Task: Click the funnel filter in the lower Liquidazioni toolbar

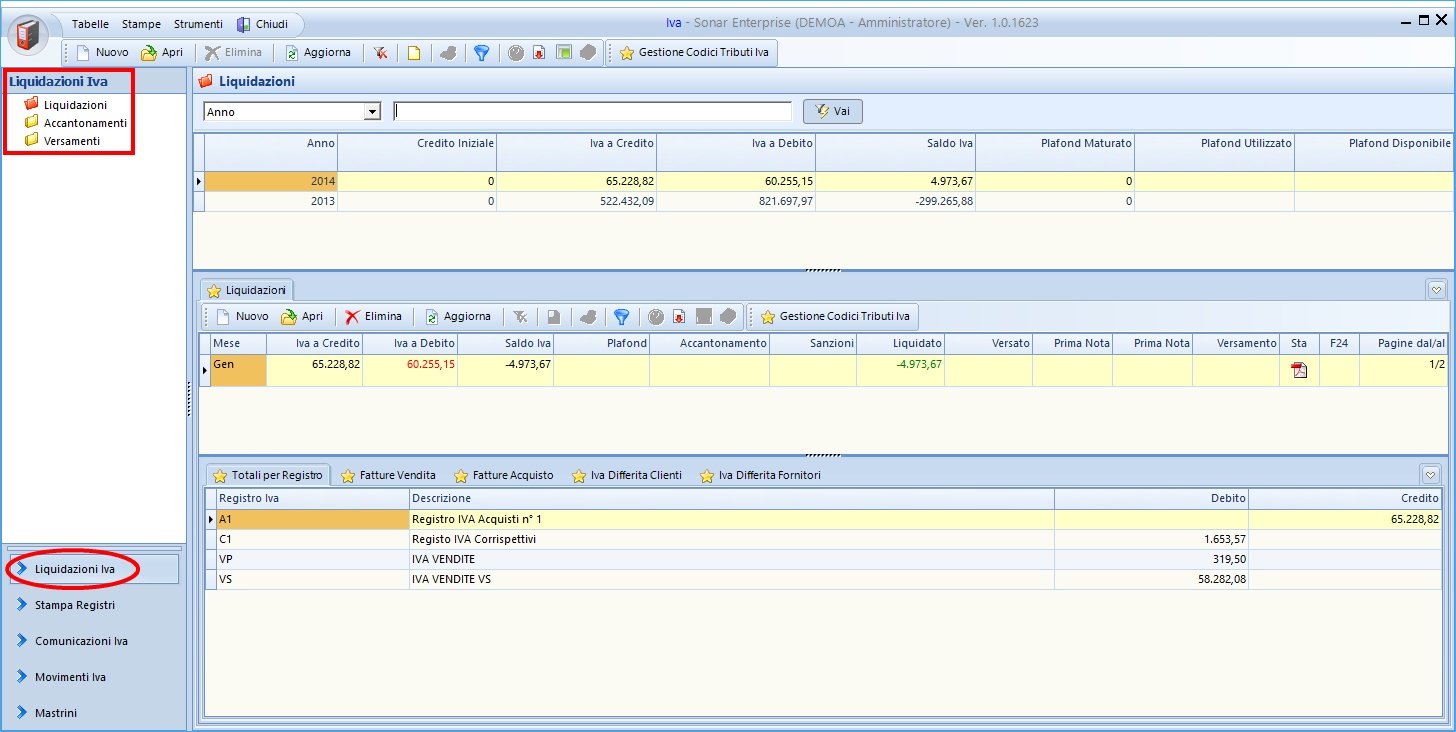Action: click(621, 317)
